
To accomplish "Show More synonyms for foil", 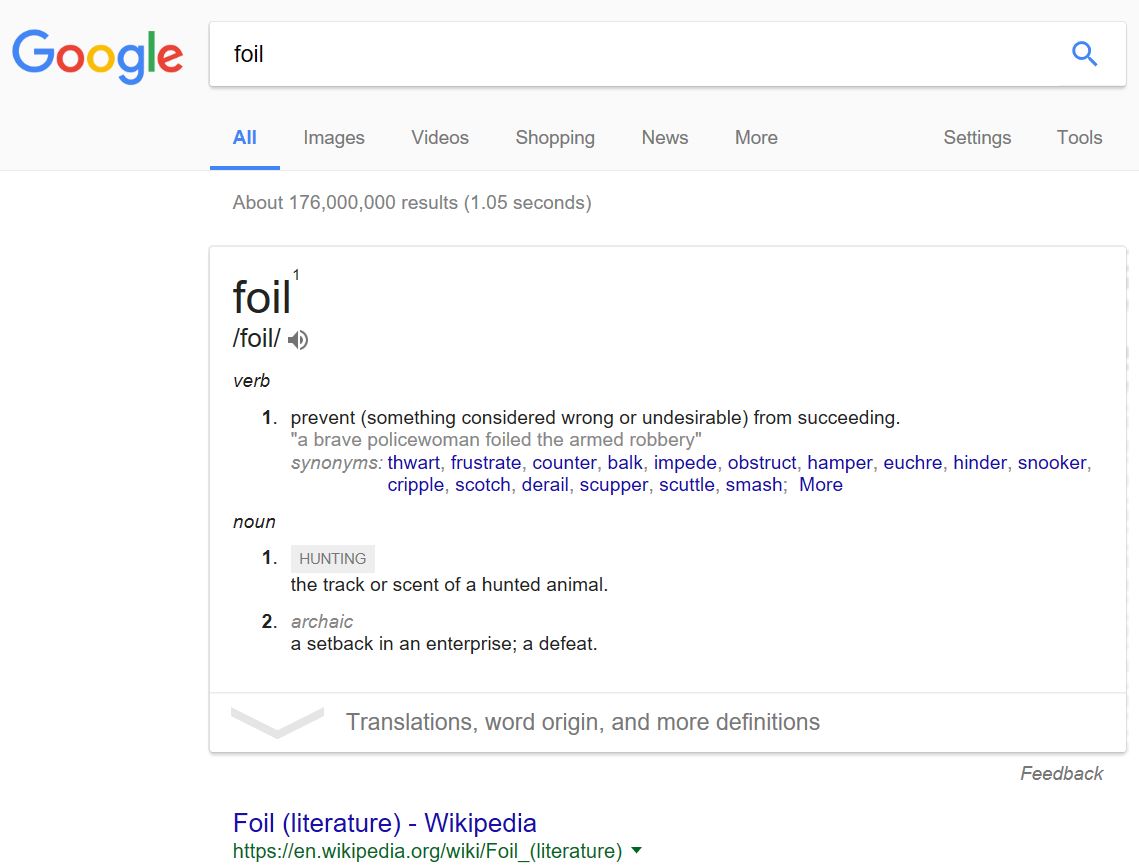I will (821, 484).
